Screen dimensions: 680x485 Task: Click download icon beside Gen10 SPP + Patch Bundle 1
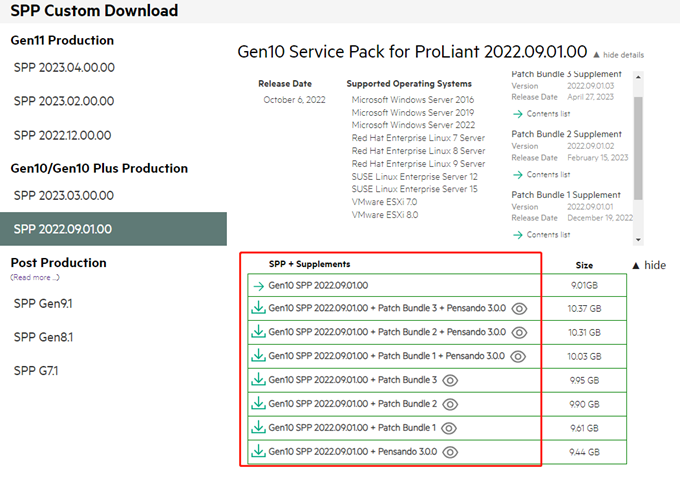tap(258, 428)
